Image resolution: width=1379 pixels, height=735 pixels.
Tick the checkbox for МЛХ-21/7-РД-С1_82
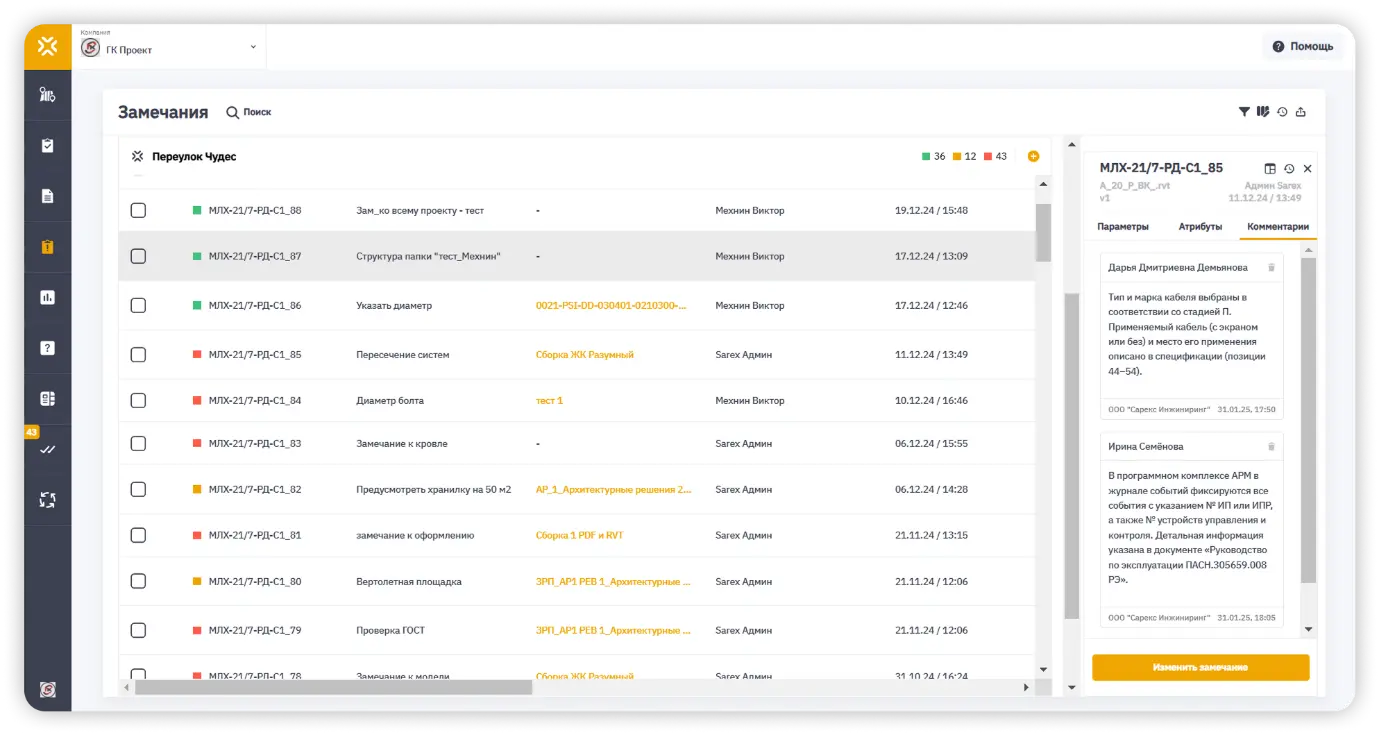click(x=138, y=489)
